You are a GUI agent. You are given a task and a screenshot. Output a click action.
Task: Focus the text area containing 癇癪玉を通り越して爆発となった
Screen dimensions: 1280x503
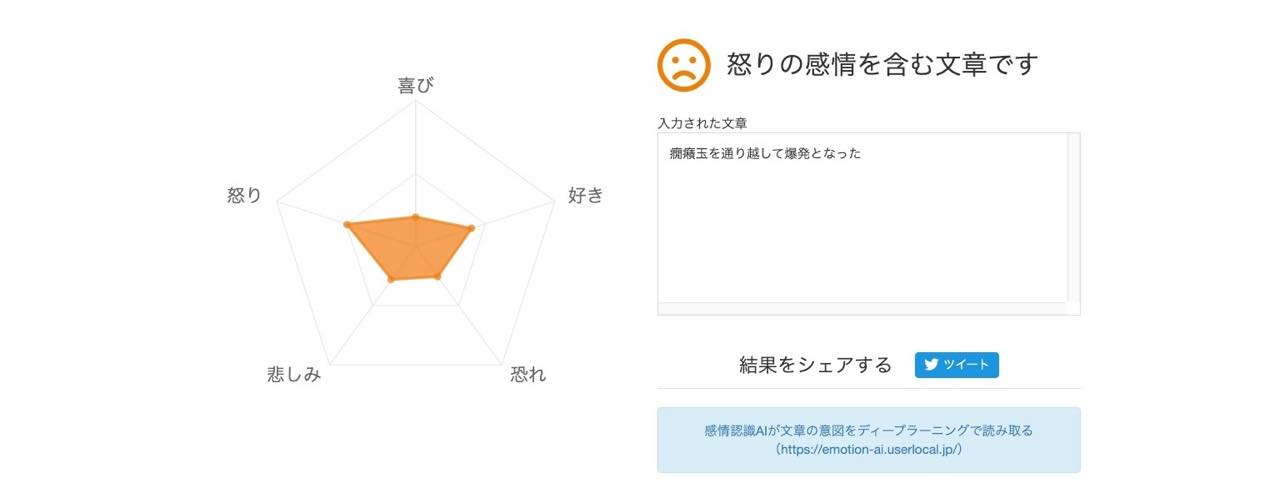(x=860, y=220)
